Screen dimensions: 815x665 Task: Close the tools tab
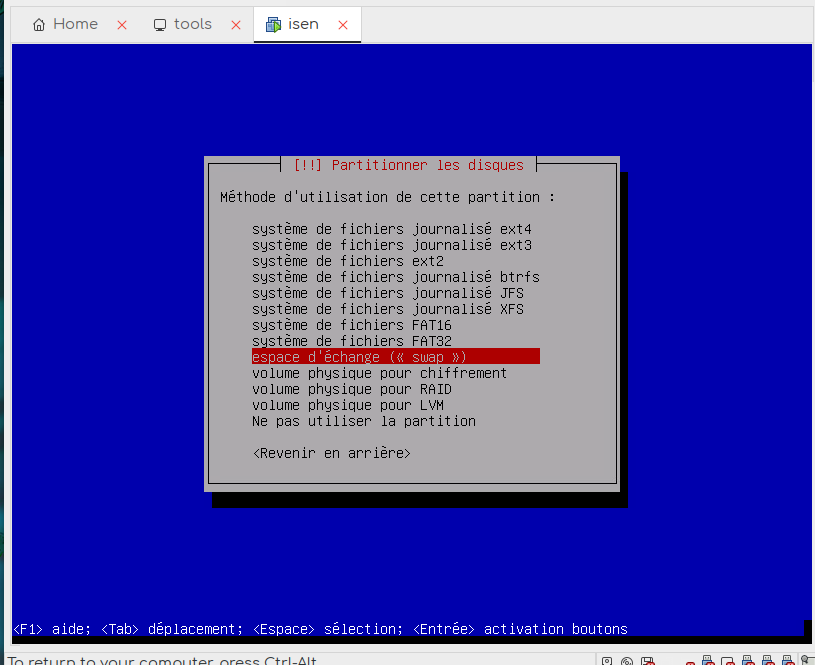pyautogui.click(x=235, y=25)
